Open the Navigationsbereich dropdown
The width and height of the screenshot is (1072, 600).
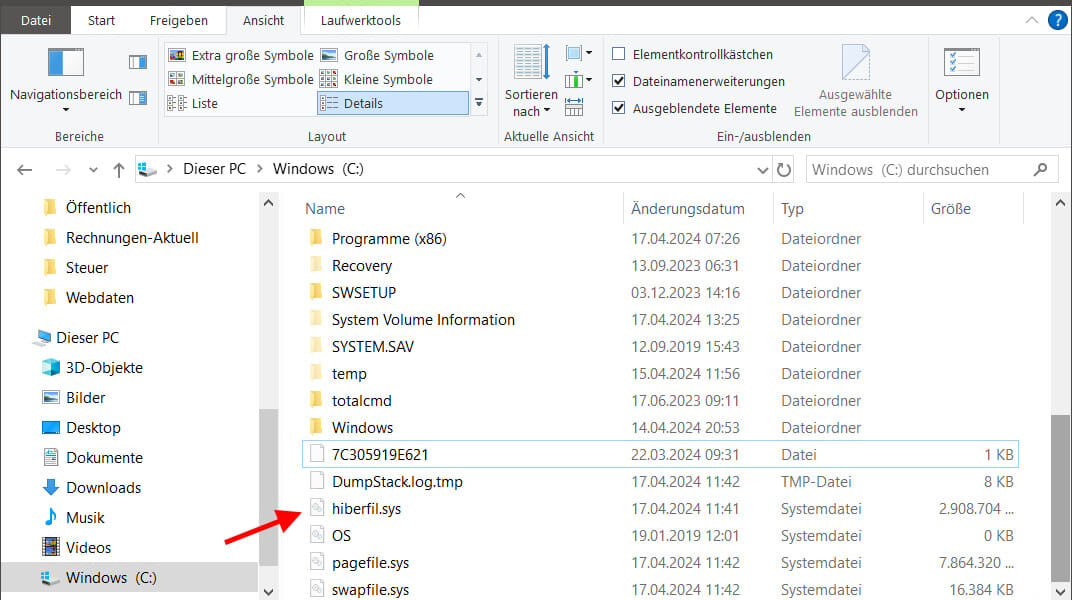tap(66, 79)
